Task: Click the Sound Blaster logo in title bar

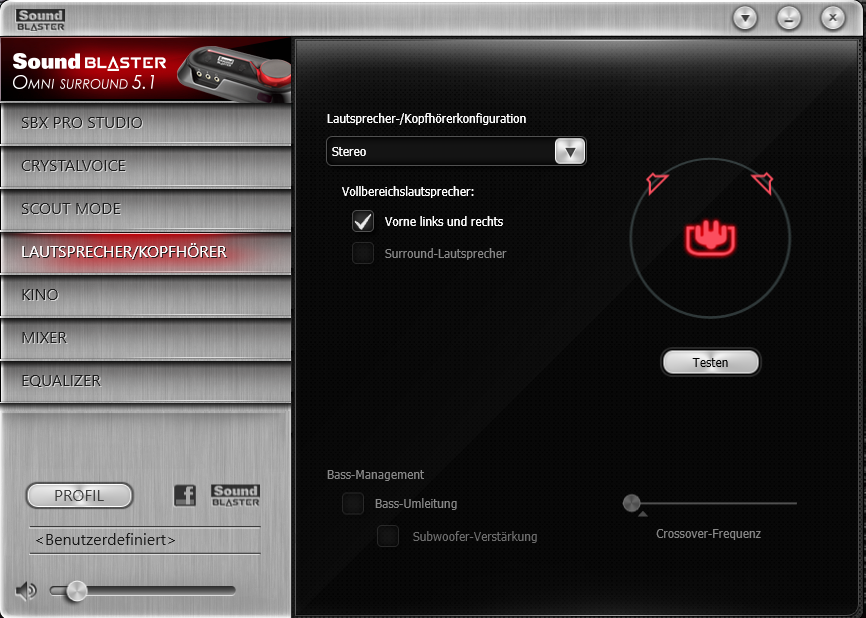Action: pos(40,20)
